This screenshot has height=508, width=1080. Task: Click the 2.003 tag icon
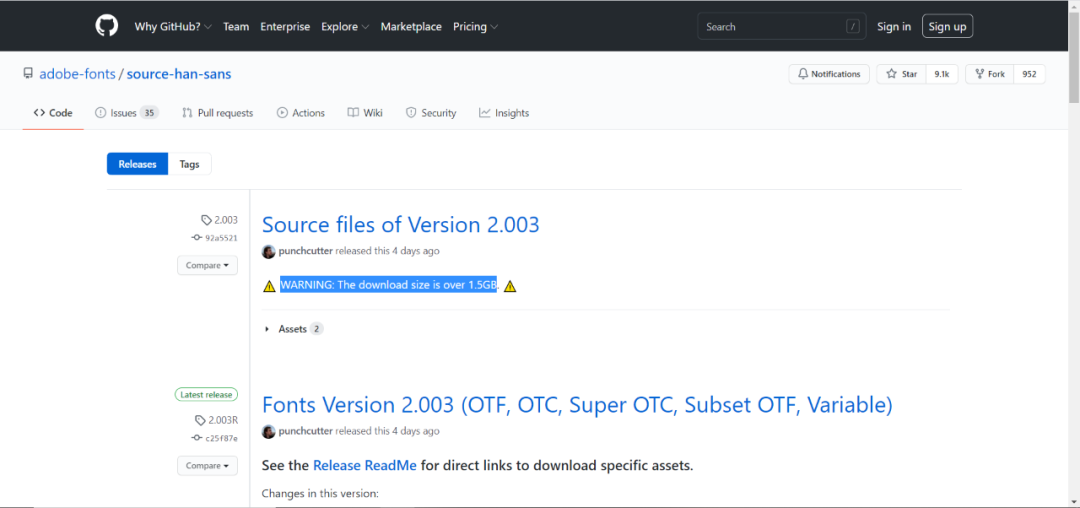[206, 220]
